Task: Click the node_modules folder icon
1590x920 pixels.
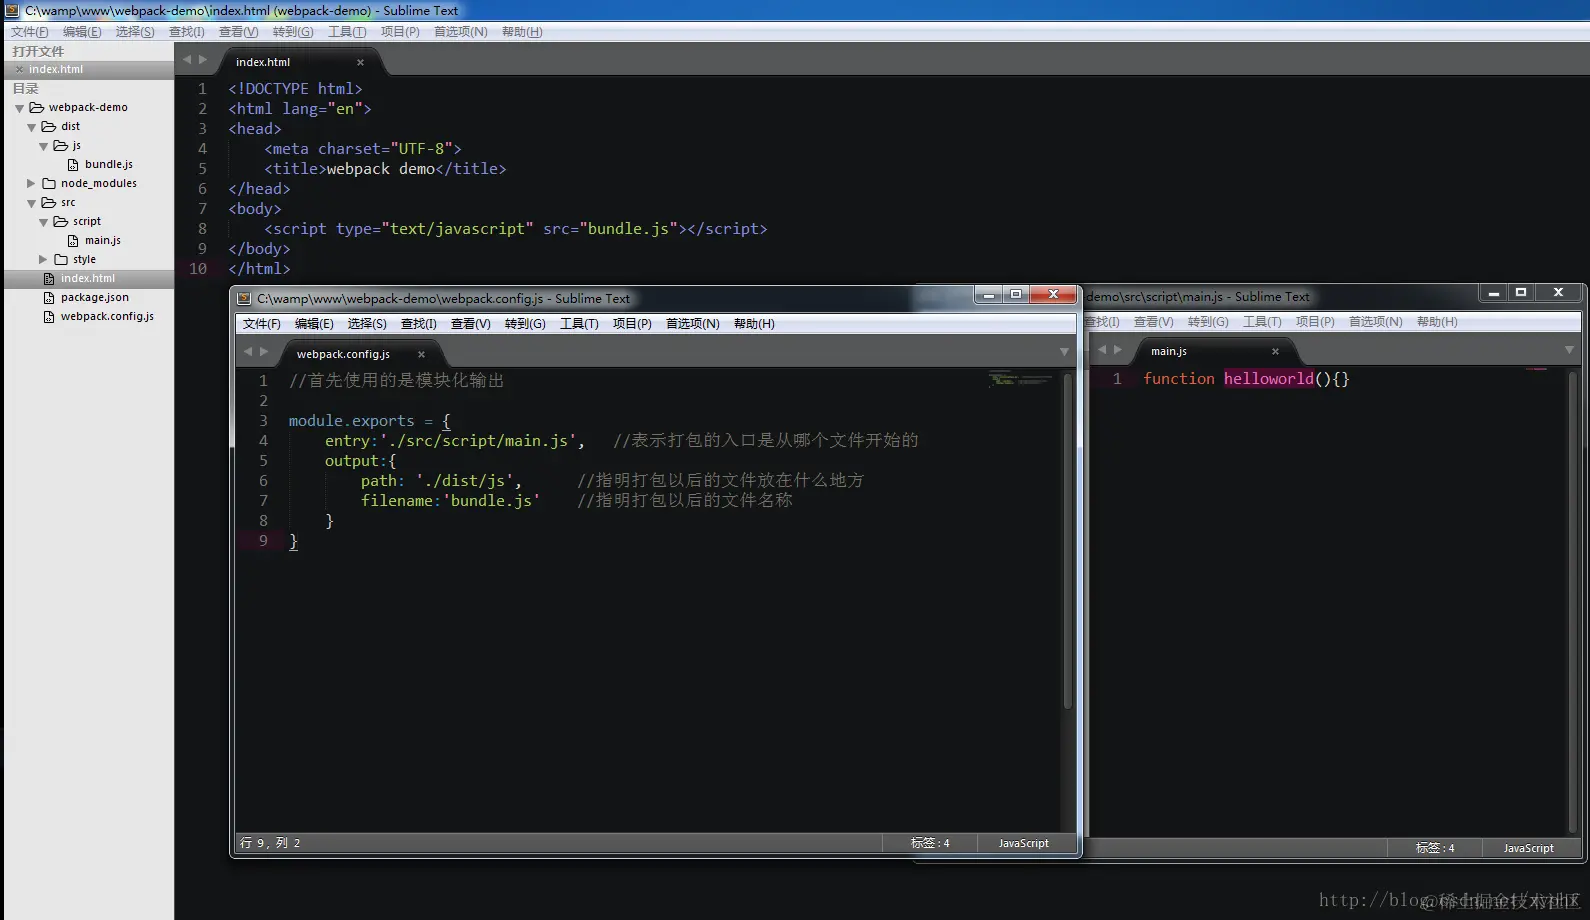Action: pyautogui.click(x=48, y=184)
